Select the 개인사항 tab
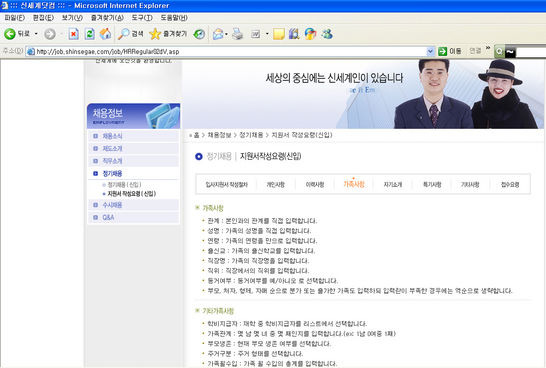 click(x=275, y=185)
